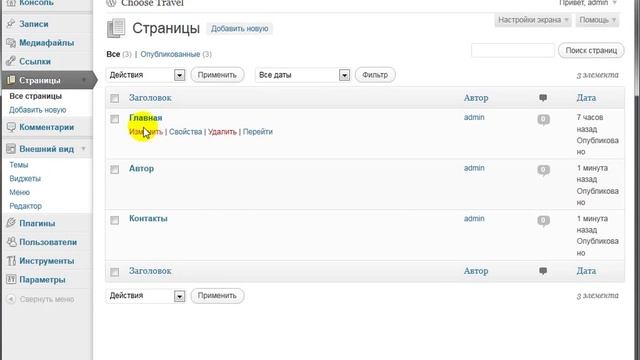The image size is (640, 360).
Task: Open the Записи menu
Action: pyautogui.click(x=33, y=24)
